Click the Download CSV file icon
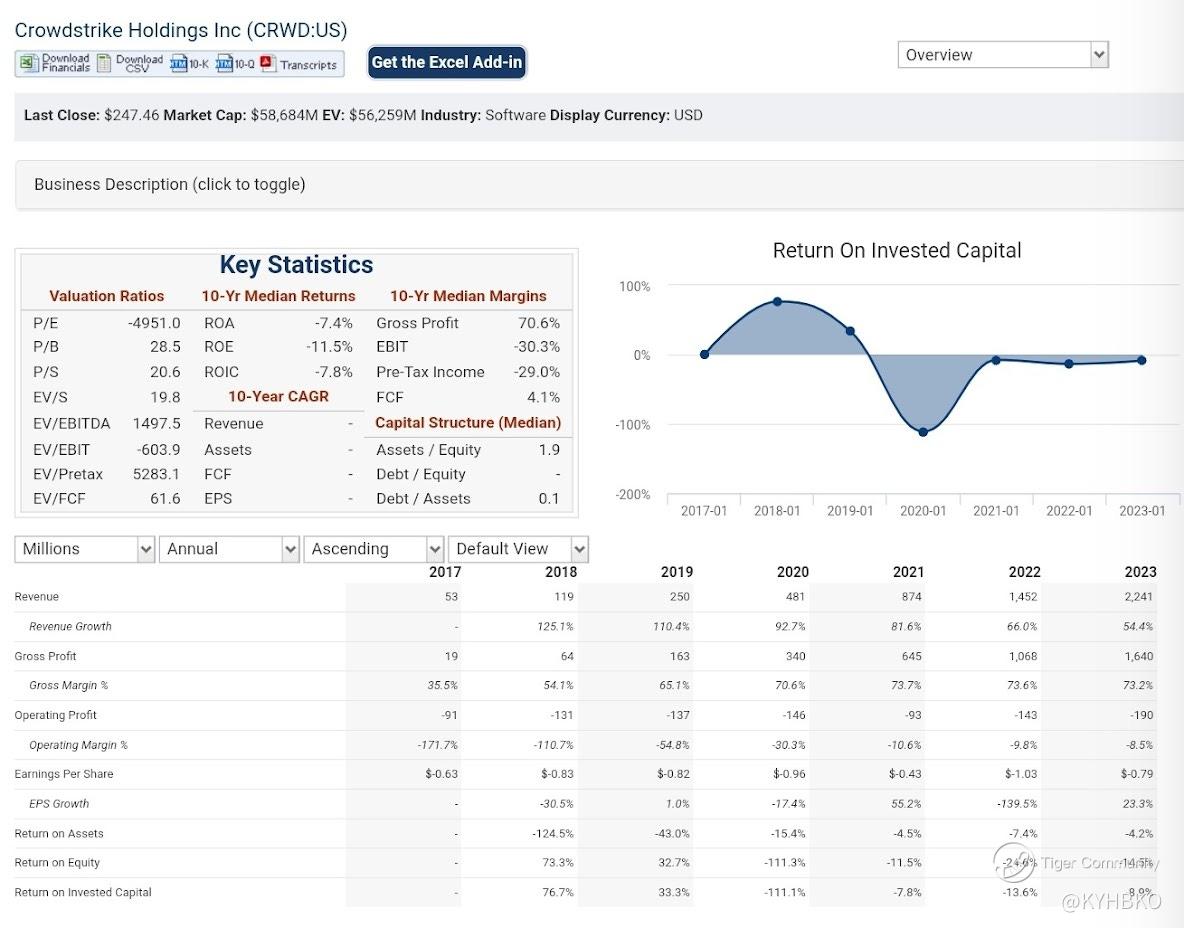The image size is (1184, 928). coord(104,64)
